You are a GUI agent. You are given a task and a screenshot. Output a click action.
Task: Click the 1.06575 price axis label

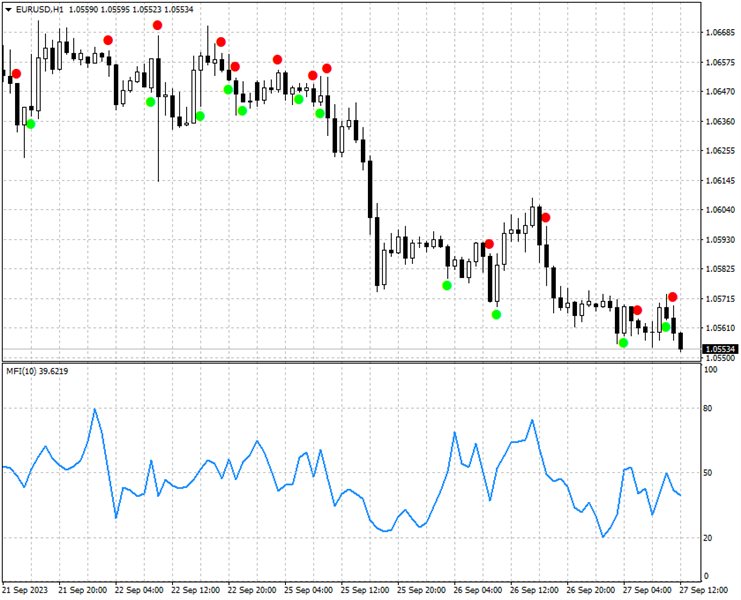(720, 62)
